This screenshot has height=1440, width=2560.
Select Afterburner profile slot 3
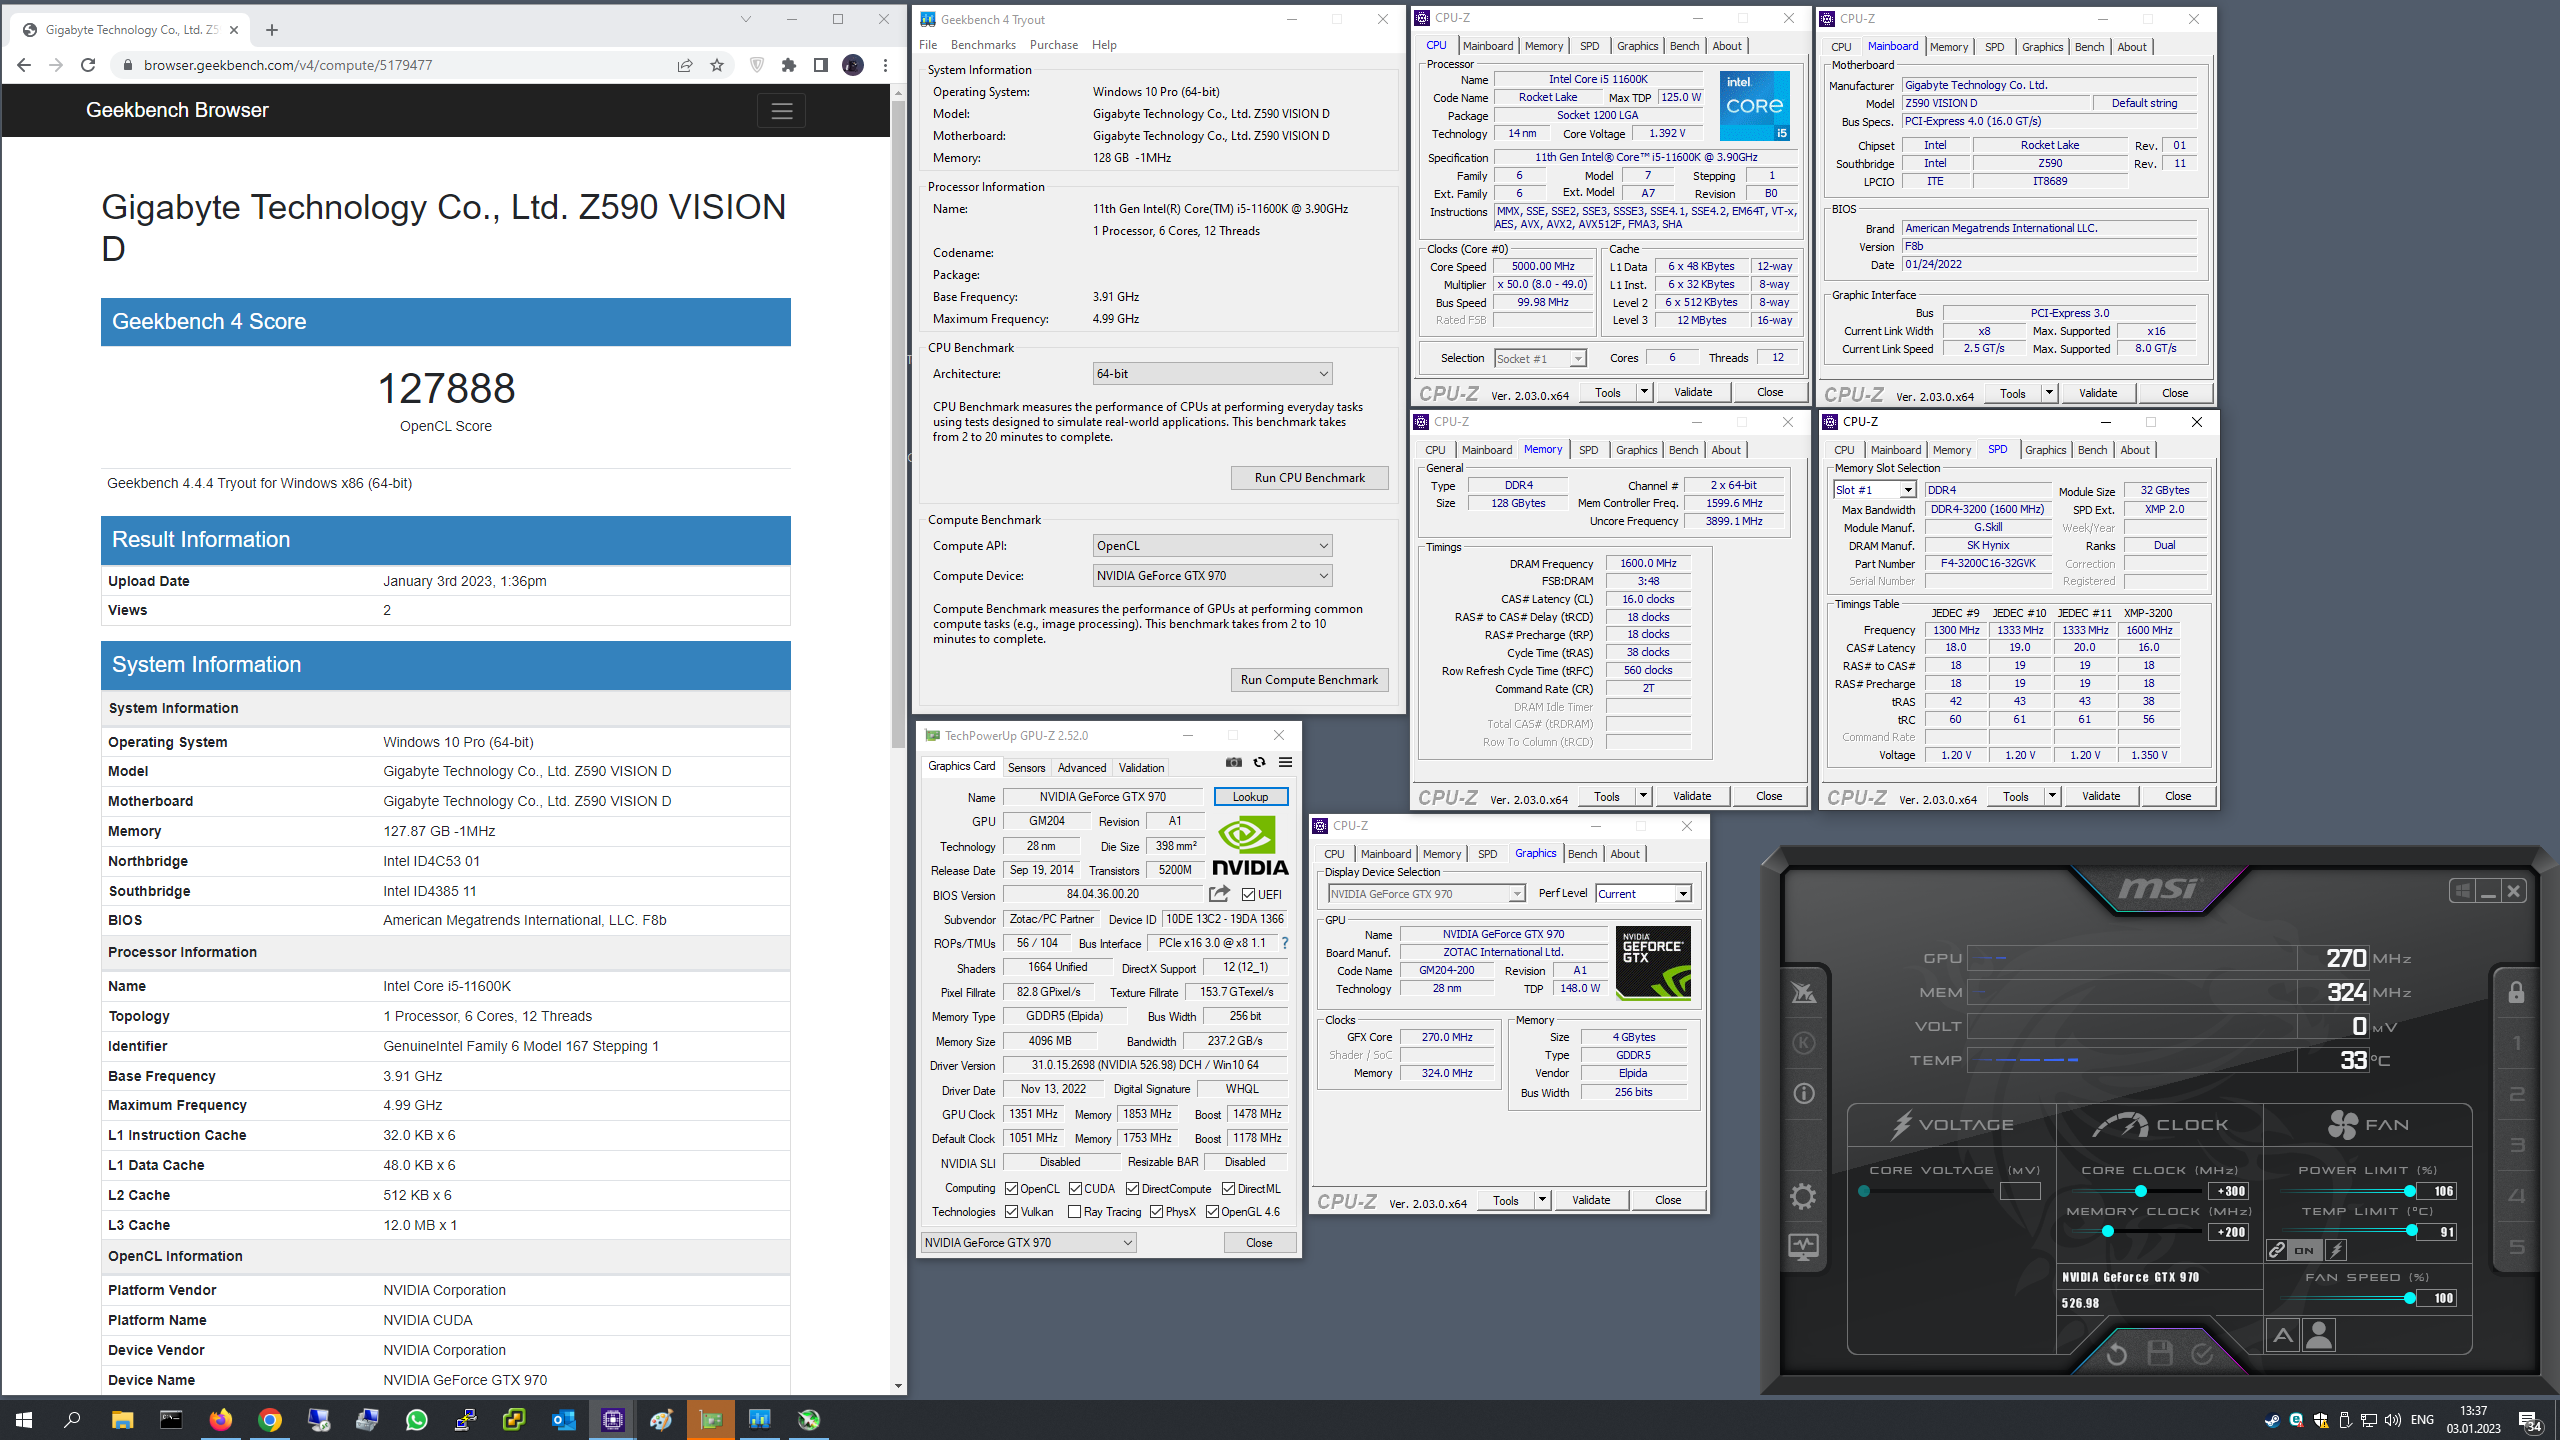click(2517, 1145)
